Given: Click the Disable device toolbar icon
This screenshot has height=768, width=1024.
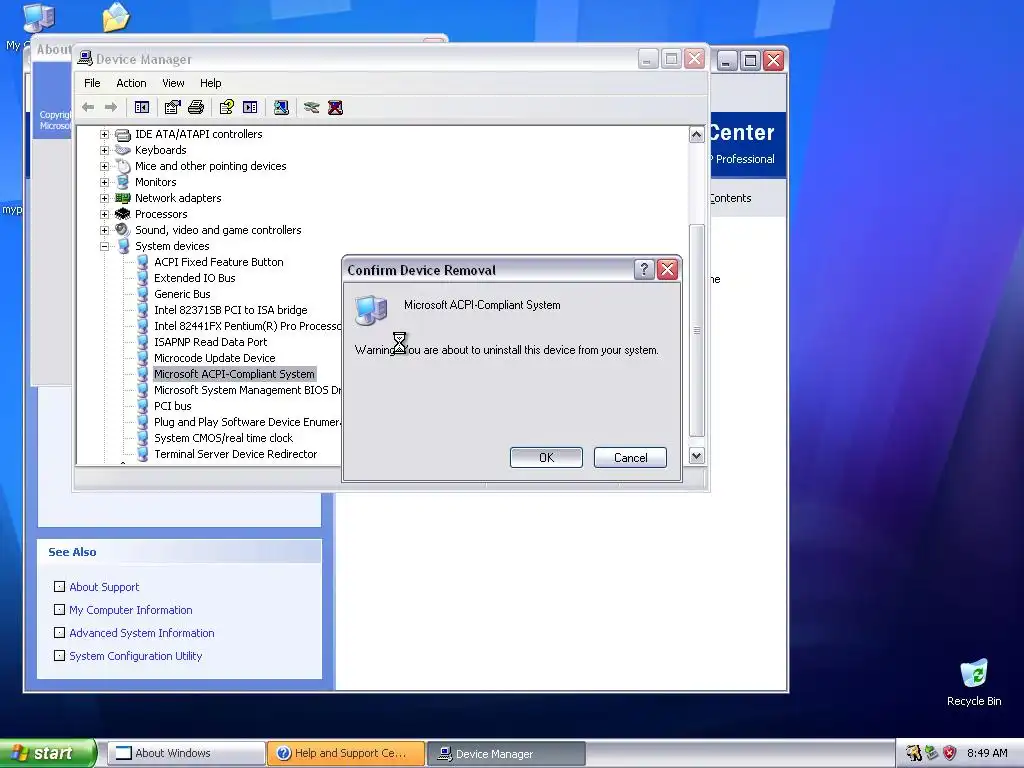Looking at the screenshot, I should pos(312,108).
